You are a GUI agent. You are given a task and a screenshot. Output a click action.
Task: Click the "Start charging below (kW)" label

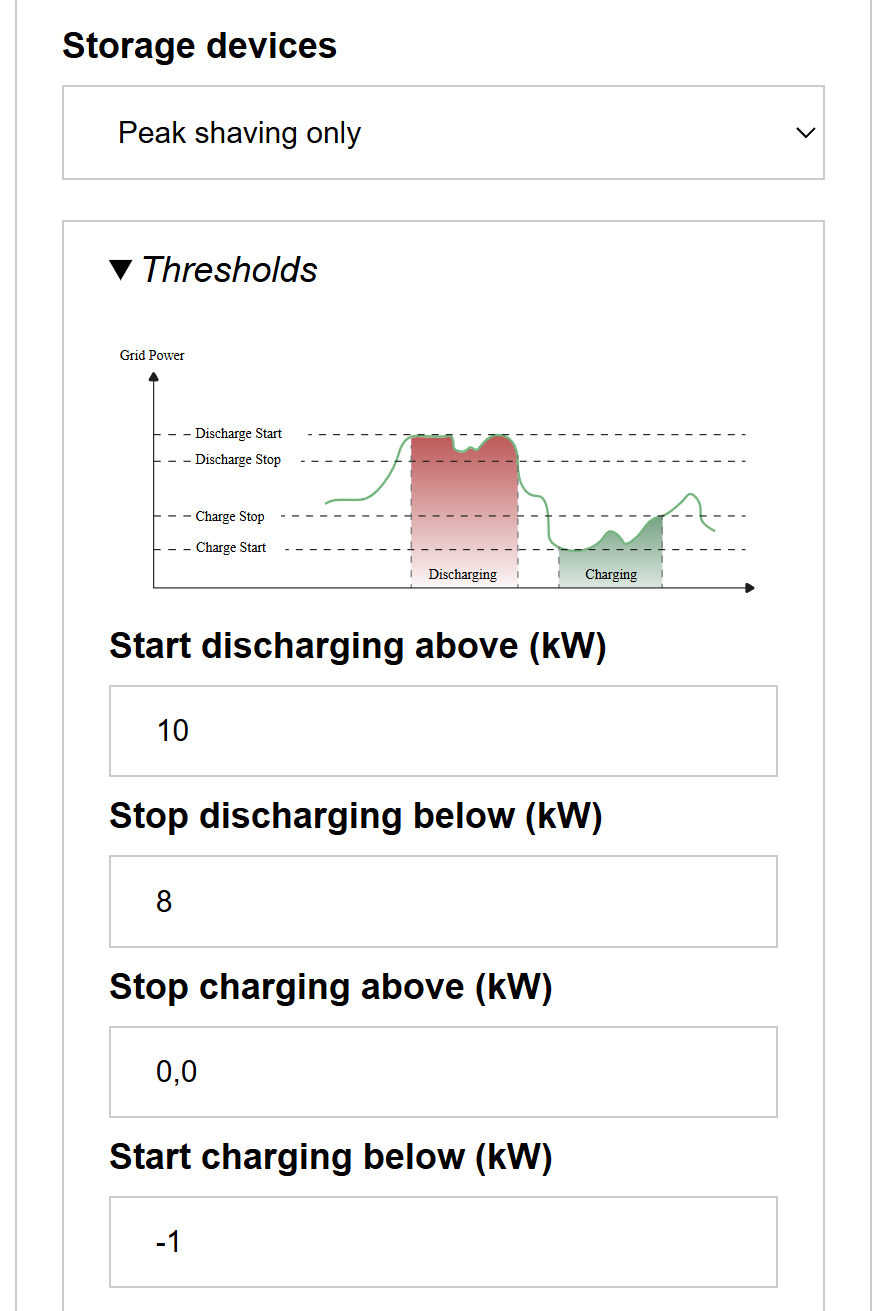(330, 1157)
